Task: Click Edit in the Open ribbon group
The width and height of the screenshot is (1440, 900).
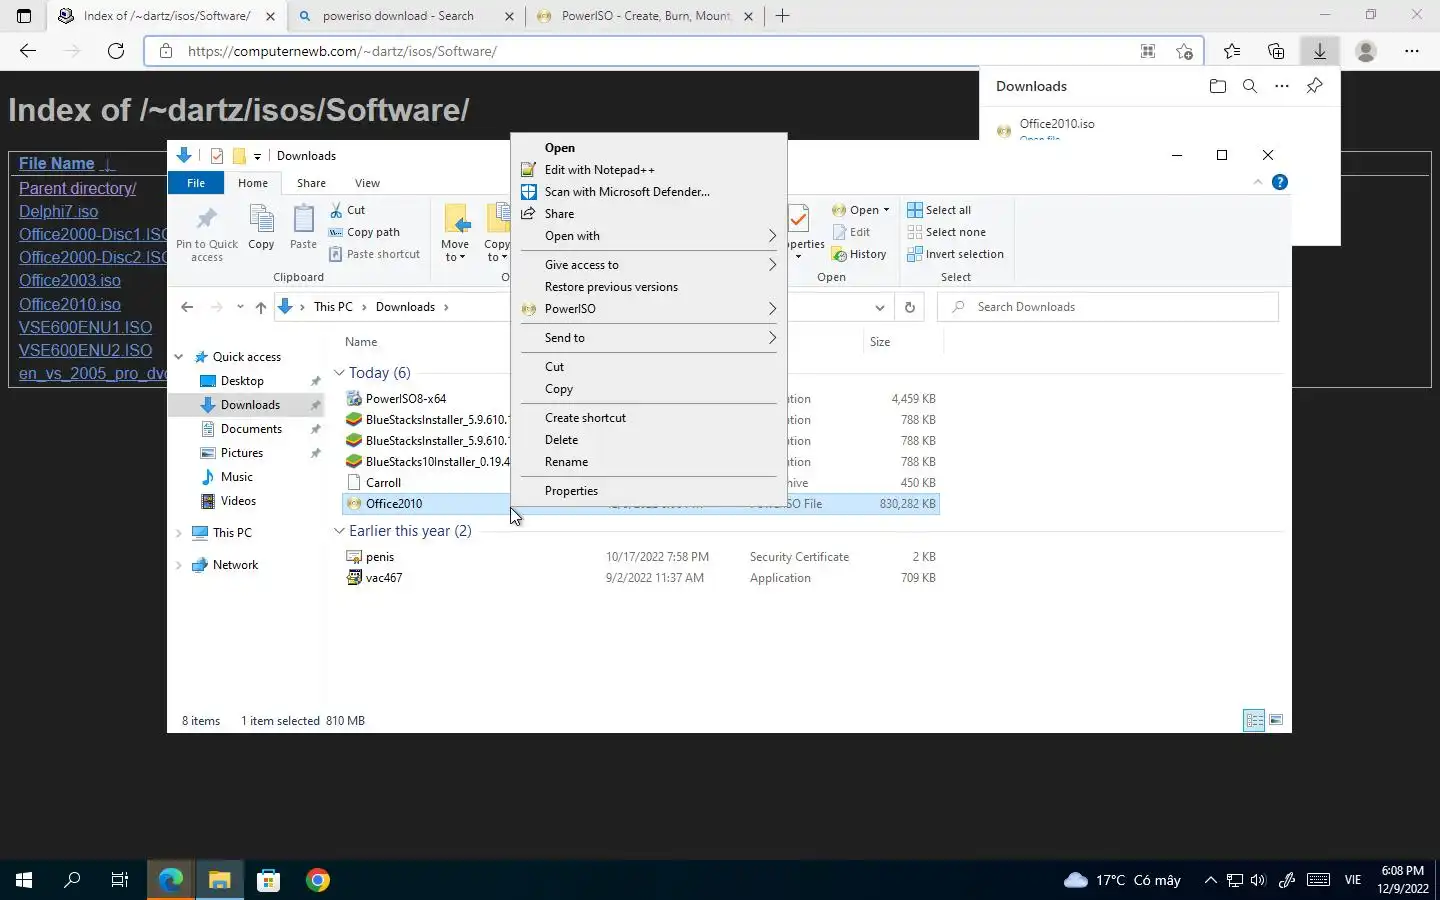Action: (852, 232)
